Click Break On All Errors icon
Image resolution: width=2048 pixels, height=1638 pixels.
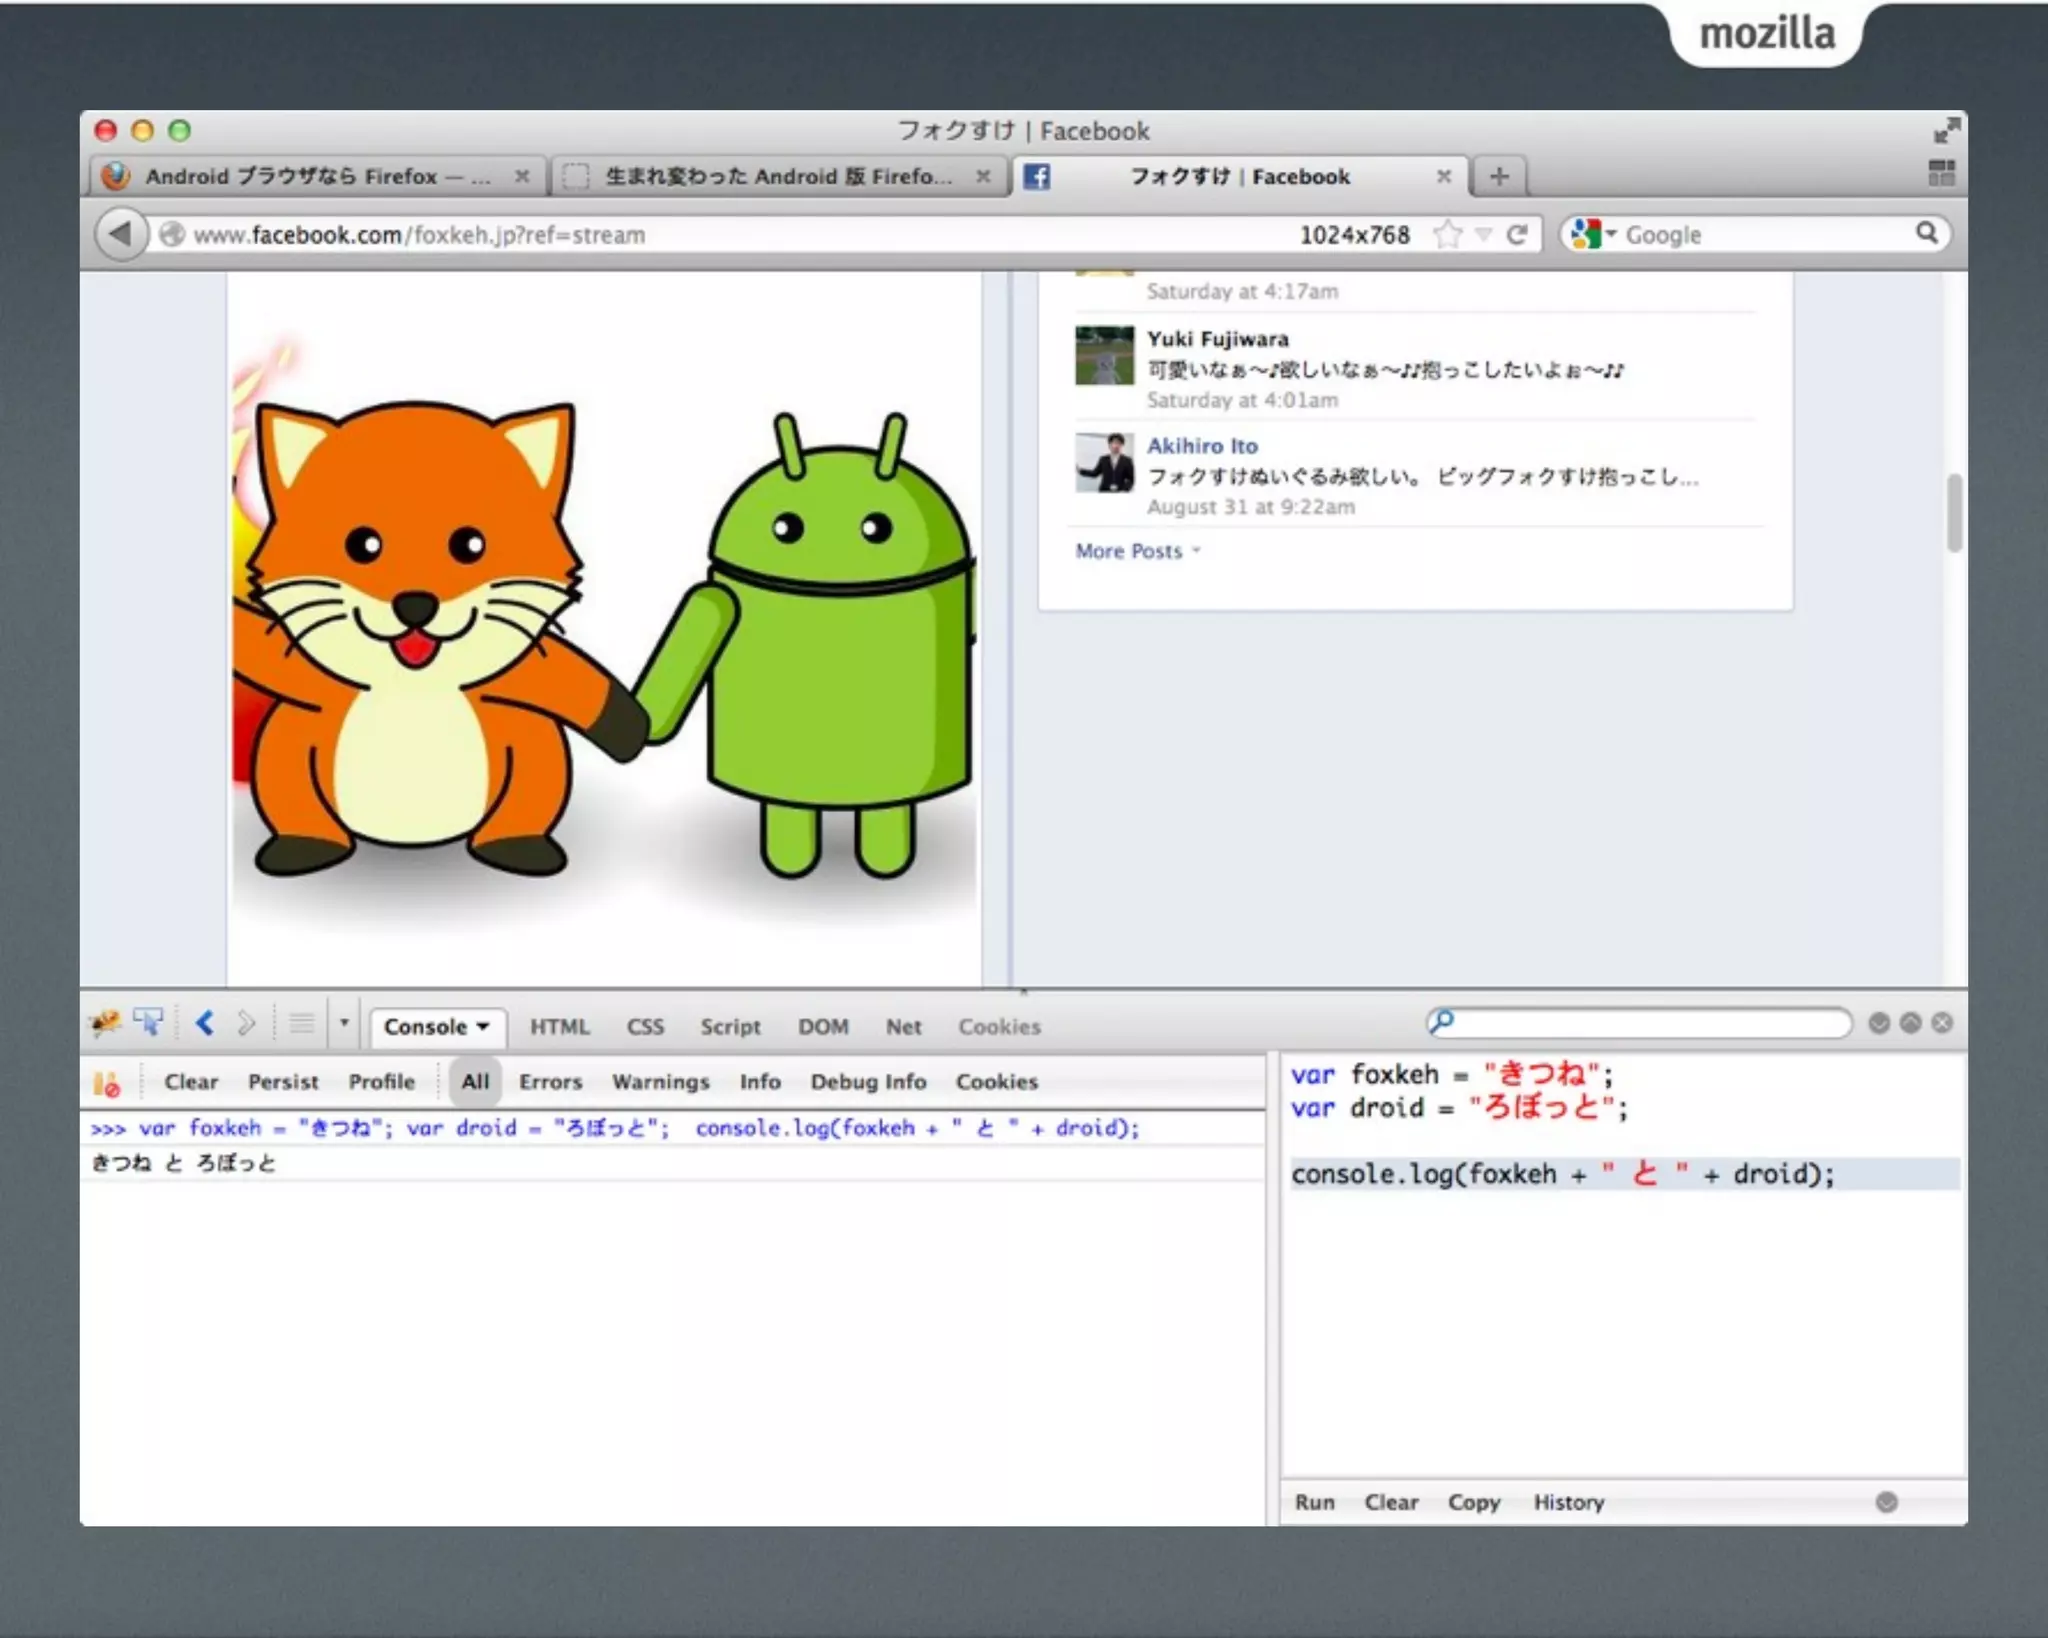click(x=106, y=1083)
